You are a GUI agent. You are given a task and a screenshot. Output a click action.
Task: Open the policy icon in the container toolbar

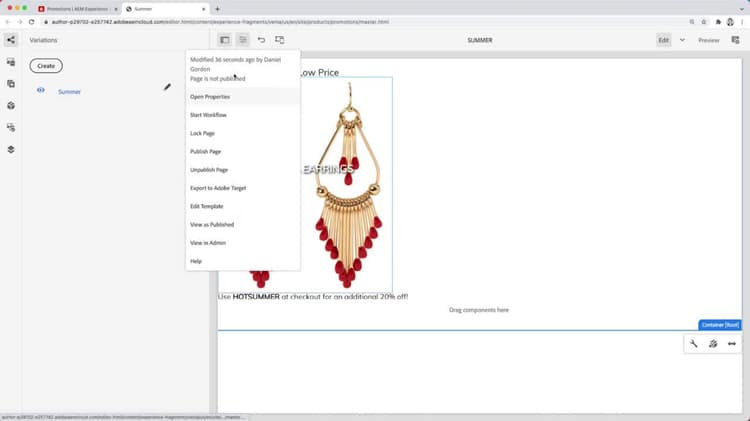(x=713, y=343)
